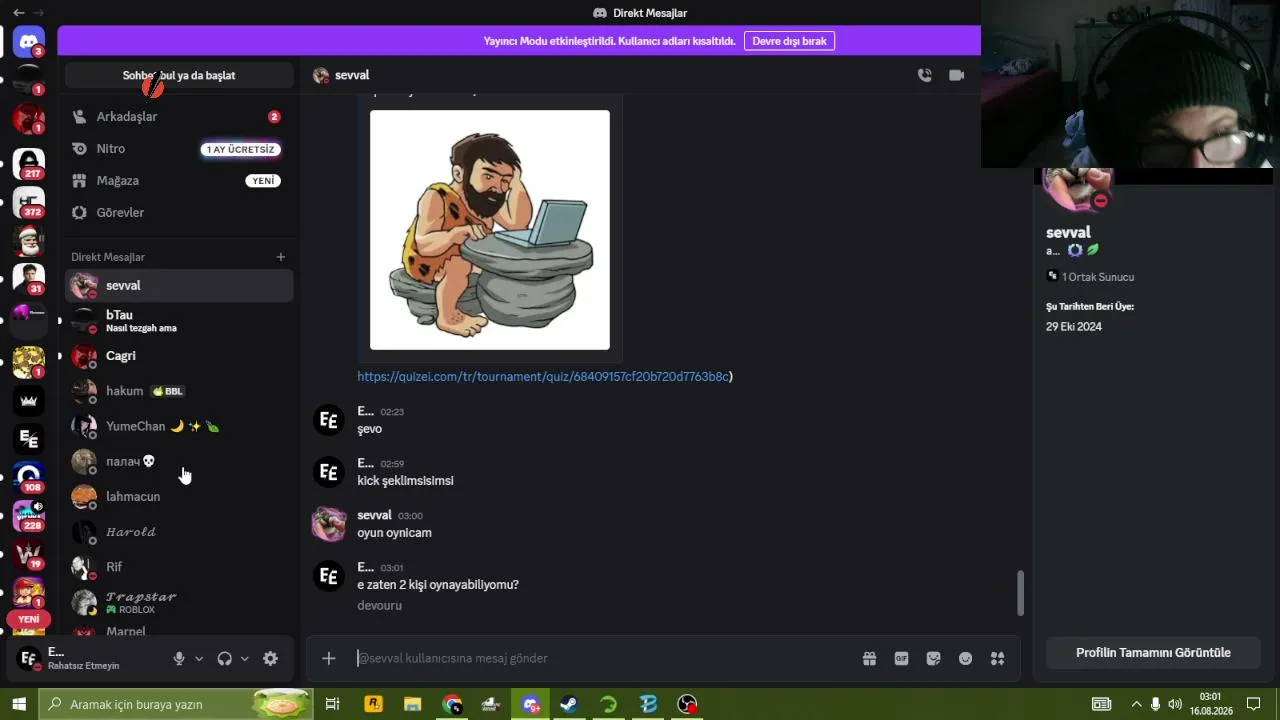This screenshot has width=1280, height=720.
Task: Go back with the title bar arrow
Action: point(18,13)
